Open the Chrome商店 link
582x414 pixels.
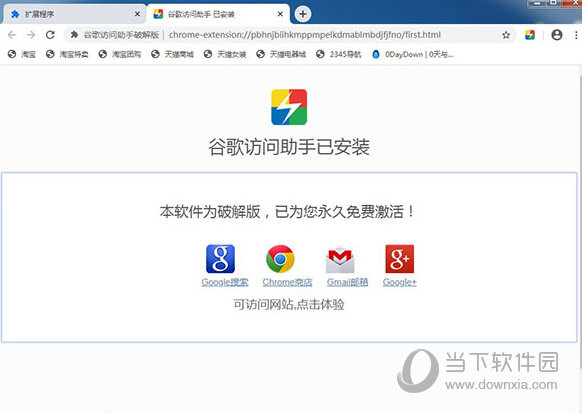pyautogui.click(x=287, y=282)
